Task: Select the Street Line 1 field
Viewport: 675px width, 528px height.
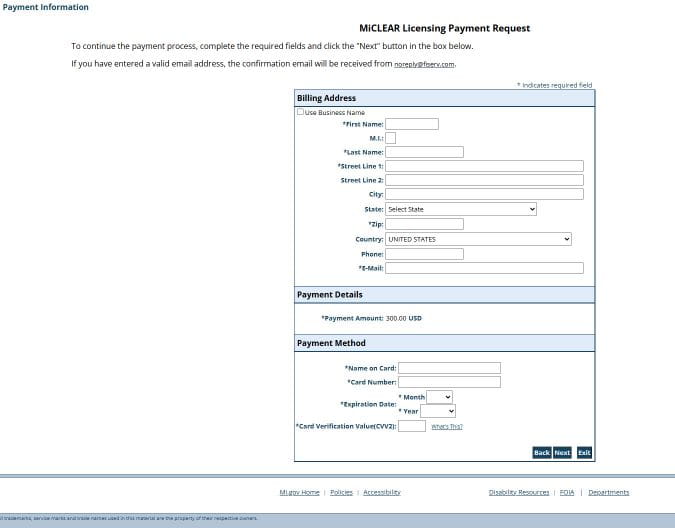Action: point(484,166)
